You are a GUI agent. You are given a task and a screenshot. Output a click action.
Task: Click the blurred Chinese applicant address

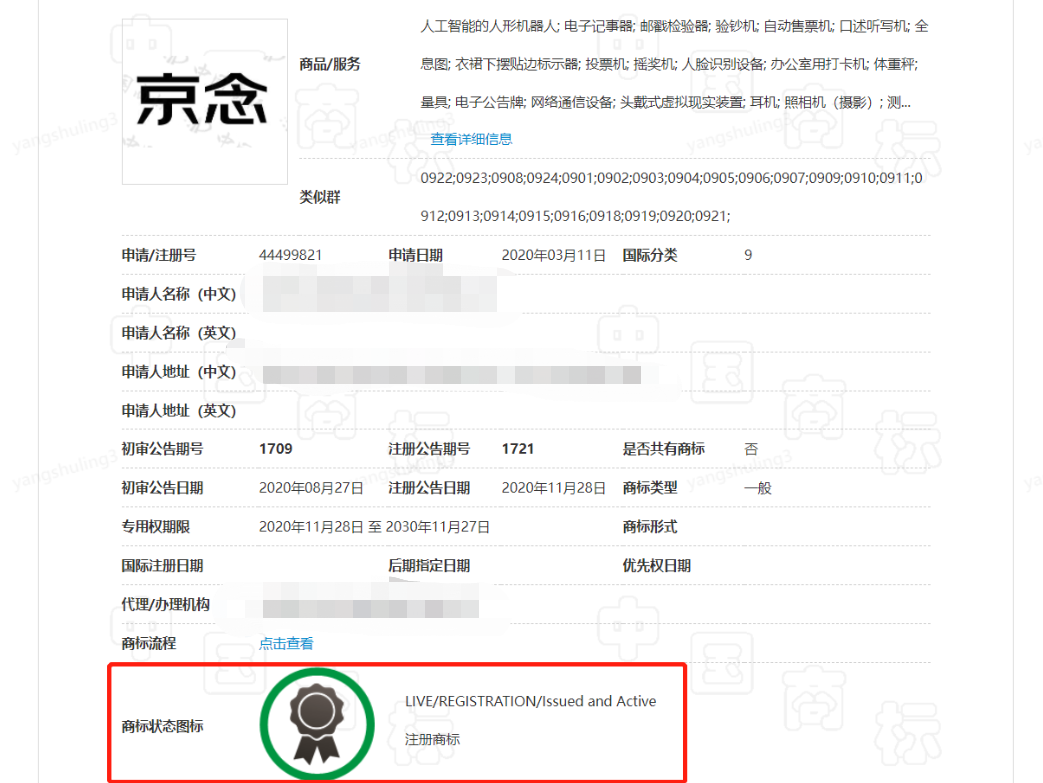[x=450, y=373]
